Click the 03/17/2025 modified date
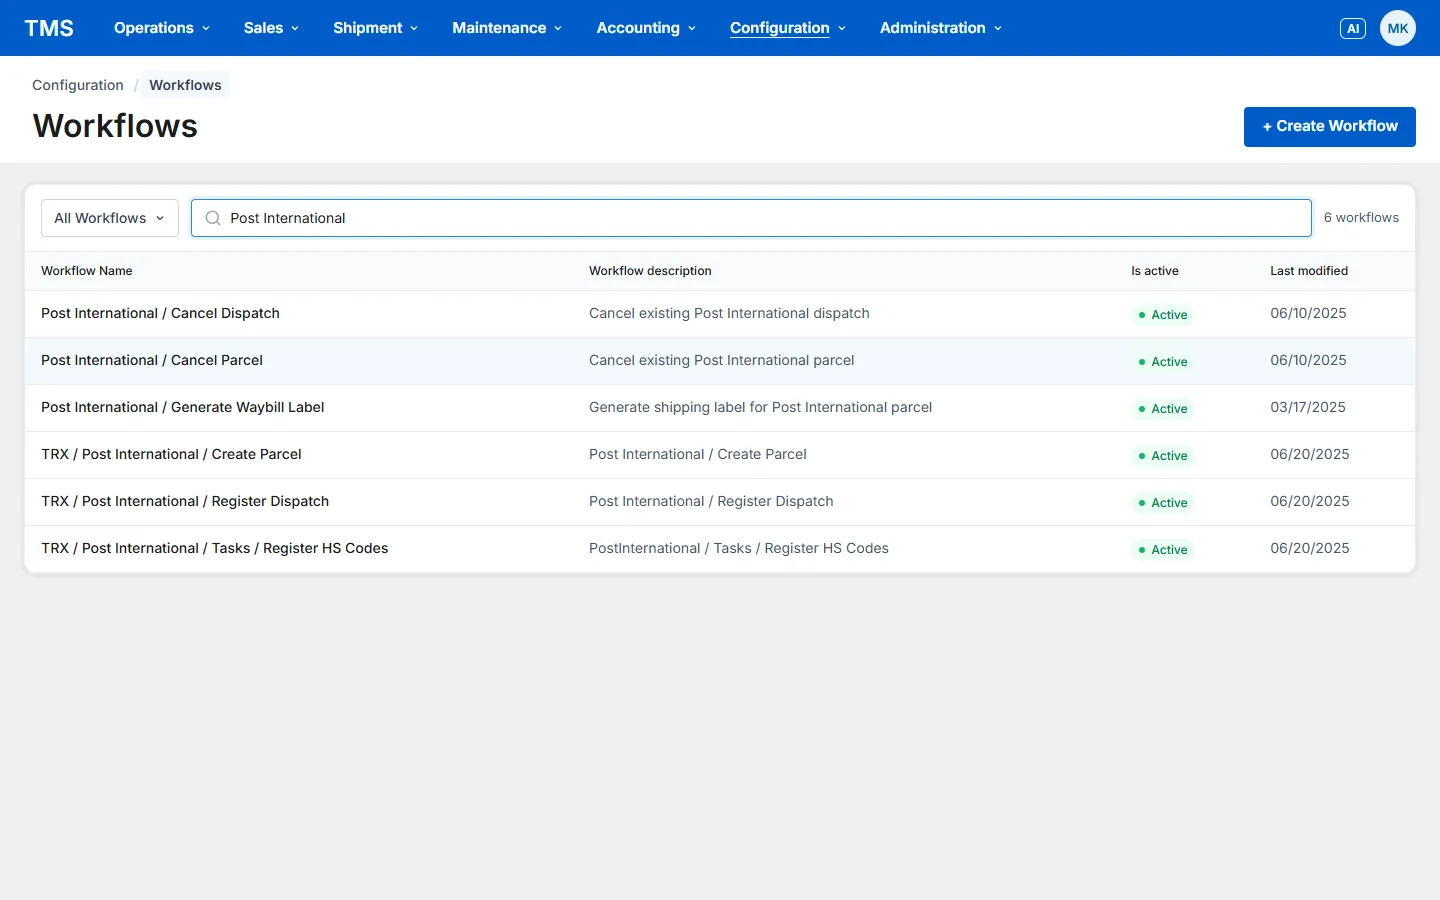 pyautogui.click(x=1308, y=408)
